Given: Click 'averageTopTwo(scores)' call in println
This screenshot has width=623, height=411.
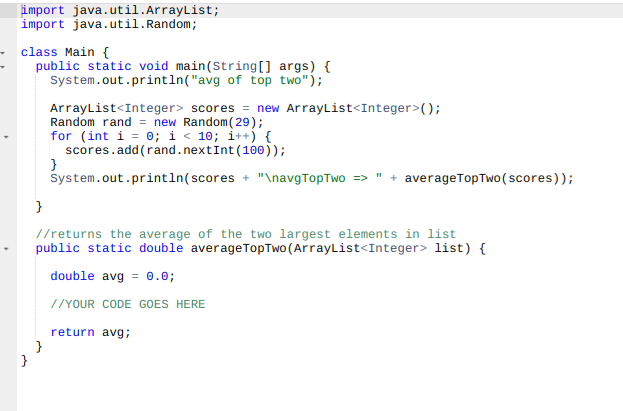Looking at the screenshot, I should (482, 178).
